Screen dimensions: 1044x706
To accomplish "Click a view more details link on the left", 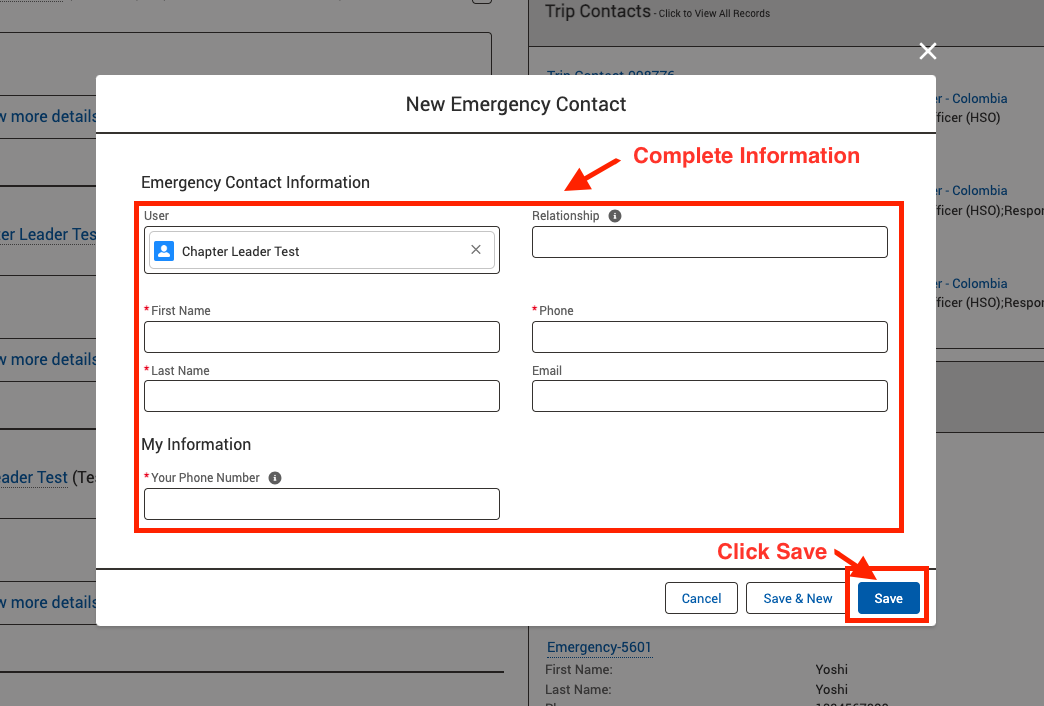I will (x=46, y=116).
